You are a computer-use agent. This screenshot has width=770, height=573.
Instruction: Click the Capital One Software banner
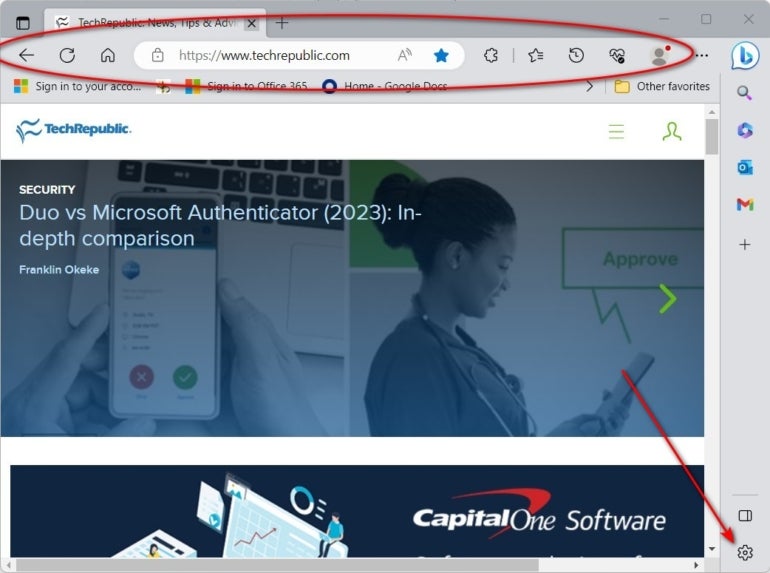pyautogui.click(x=357, y=511)
